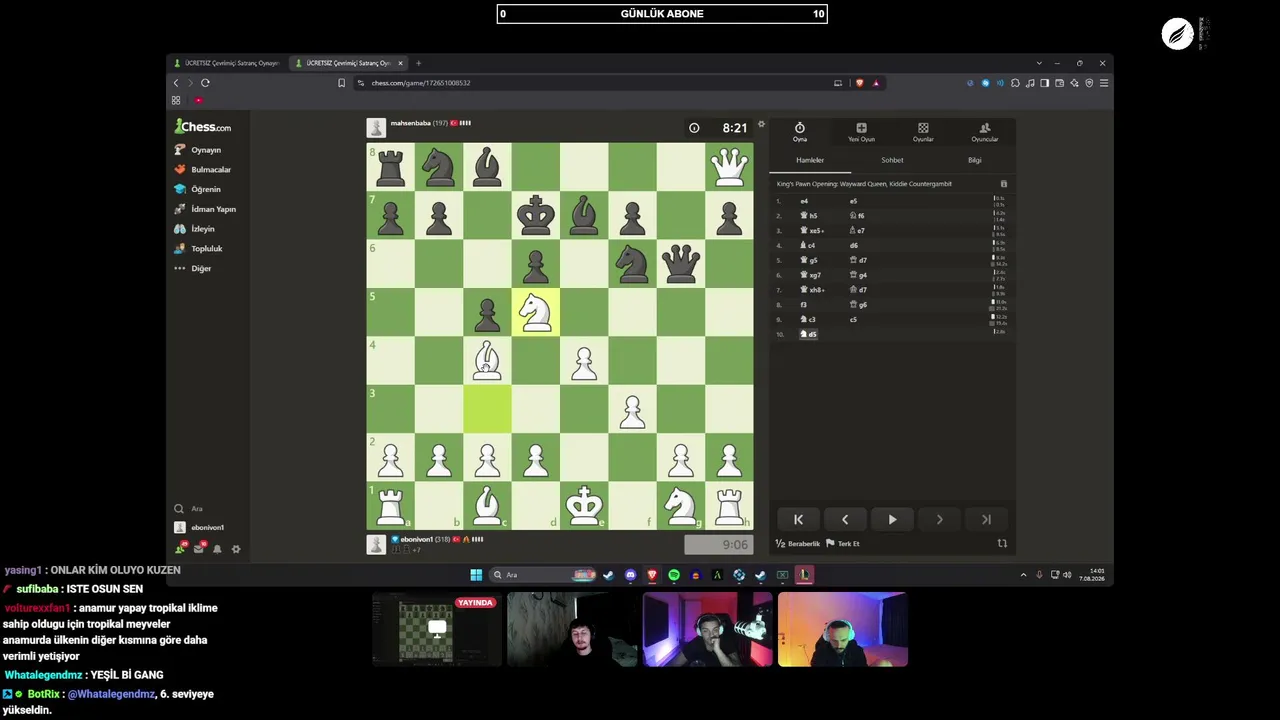
Task: Select the Yeni Oyun tab
Action: [861, 132]
